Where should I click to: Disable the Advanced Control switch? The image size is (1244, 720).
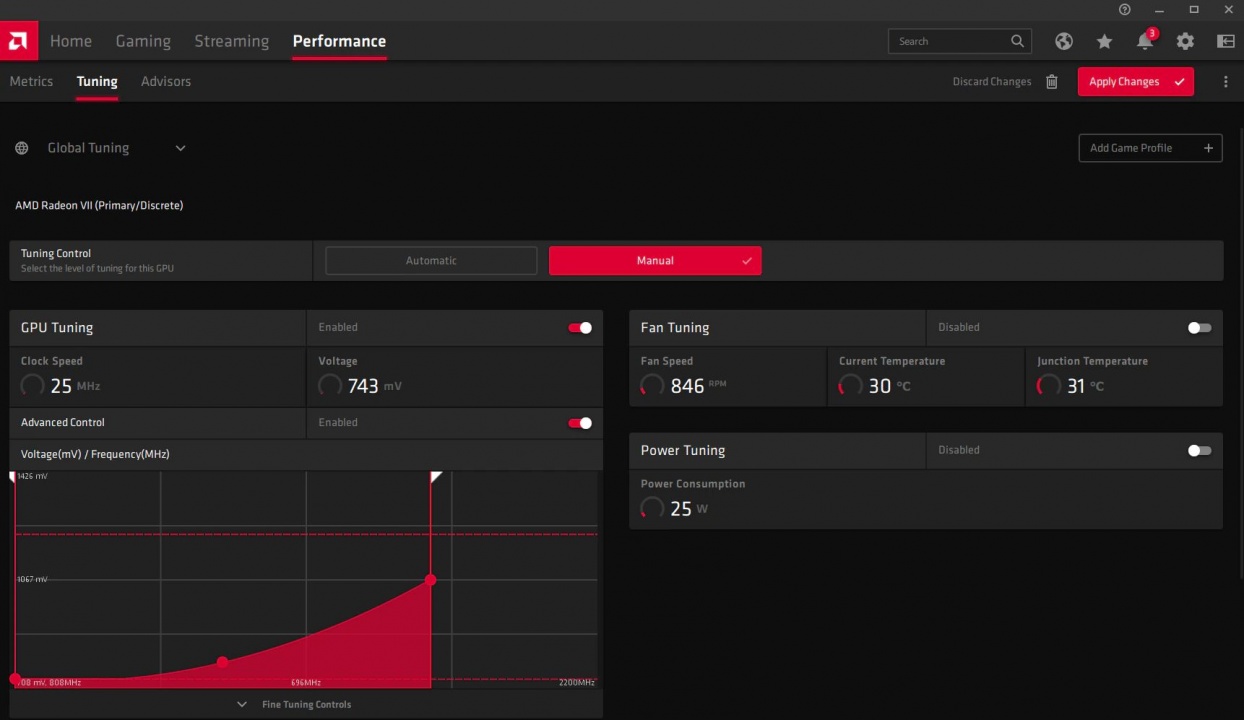[x=580, y=423]
